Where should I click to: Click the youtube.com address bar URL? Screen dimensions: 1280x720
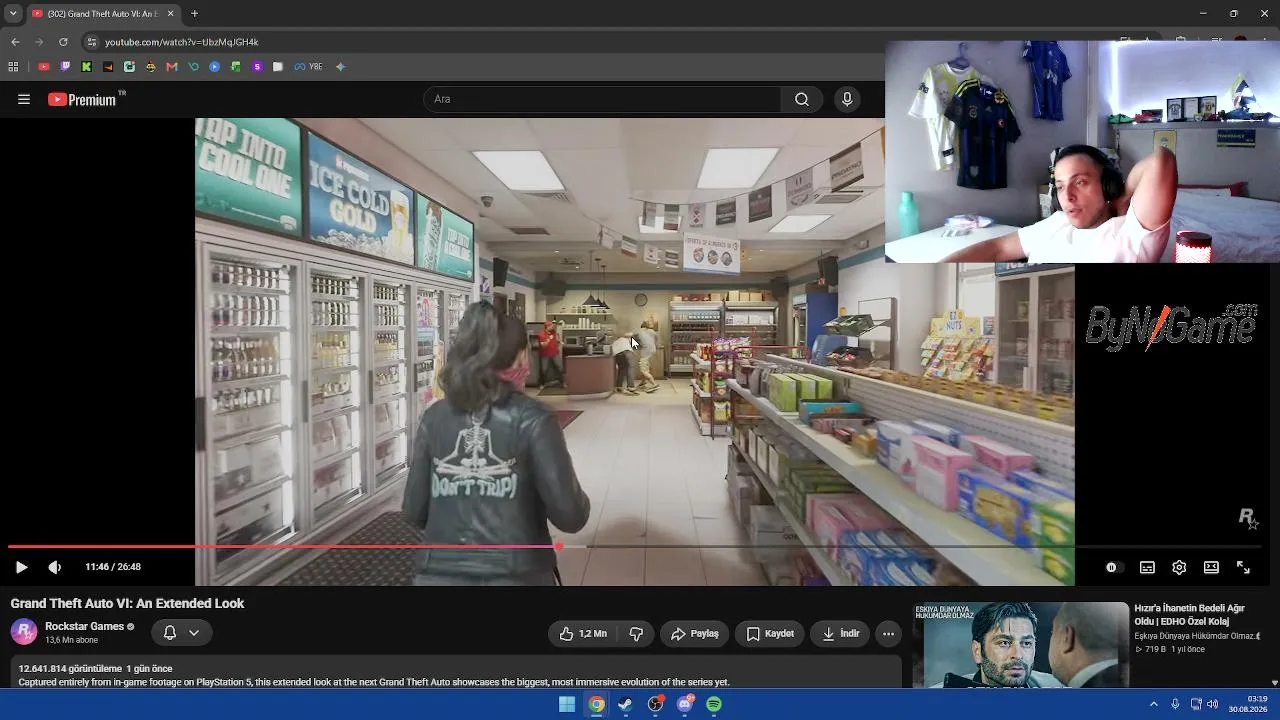[x=182, y=42]
